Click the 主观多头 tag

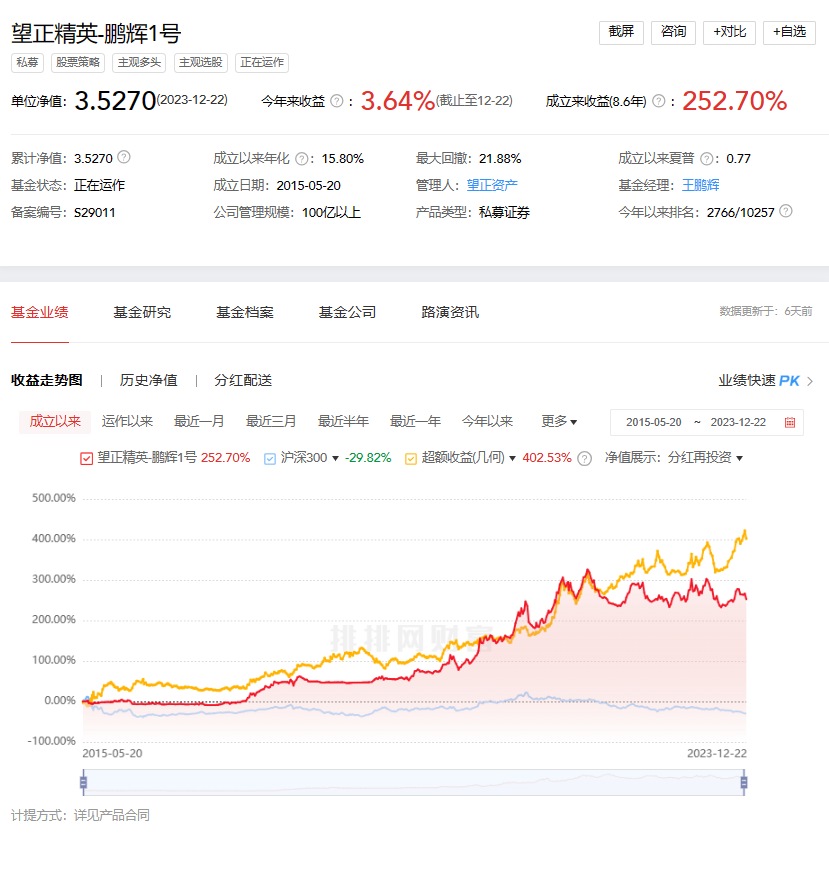139,63
